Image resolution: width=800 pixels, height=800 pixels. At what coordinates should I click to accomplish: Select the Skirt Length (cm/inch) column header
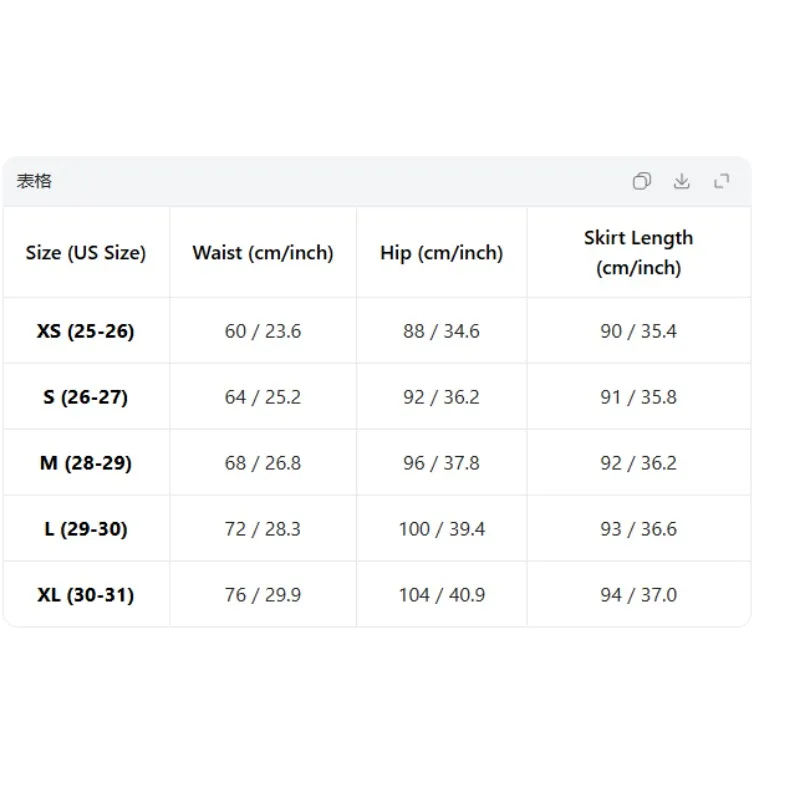(639, 253)
